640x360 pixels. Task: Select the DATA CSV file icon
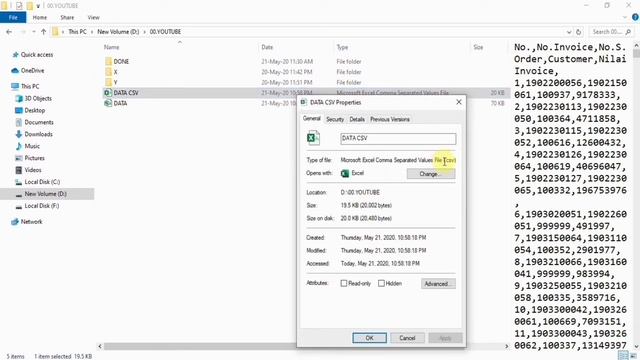(108, 93)
